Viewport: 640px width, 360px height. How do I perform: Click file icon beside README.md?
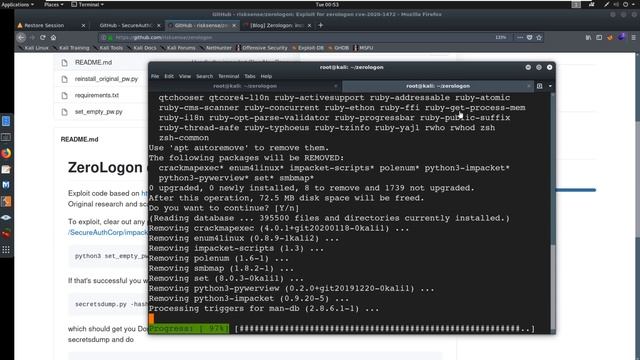click(x=64, y=63)
